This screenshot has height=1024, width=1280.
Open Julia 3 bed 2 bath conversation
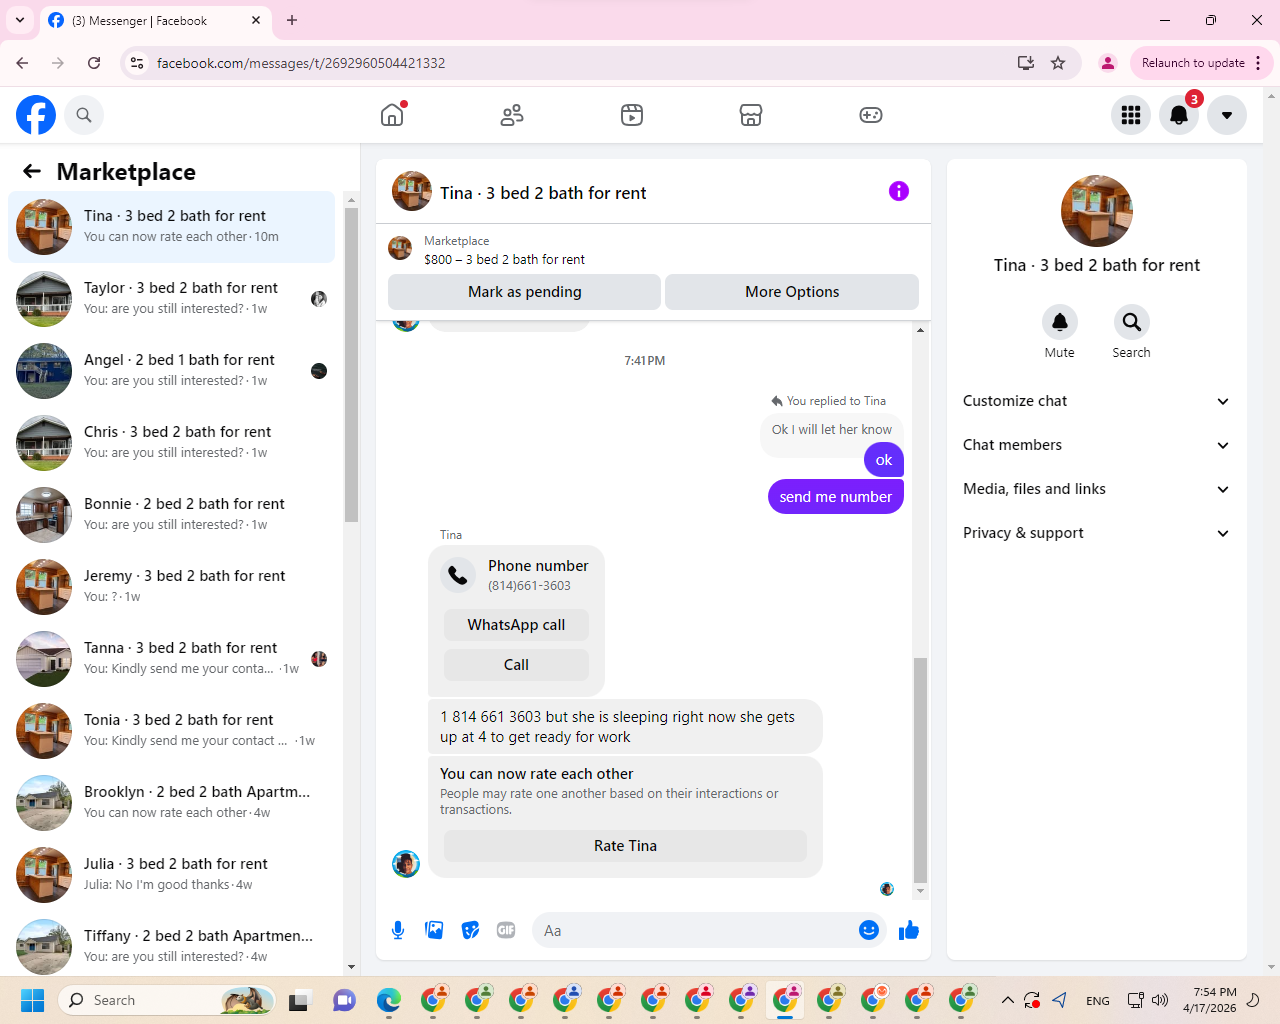point(171,875)
